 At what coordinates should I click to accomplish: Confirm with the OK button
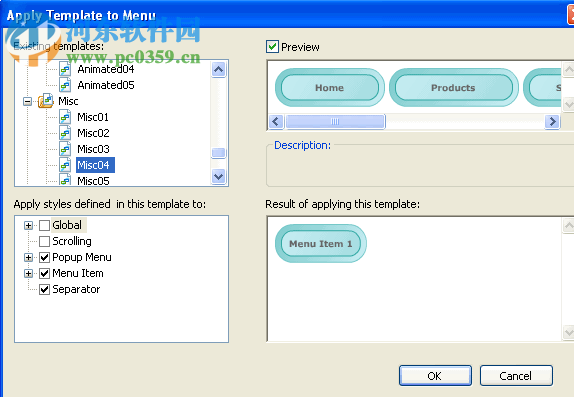coord(435,376)
